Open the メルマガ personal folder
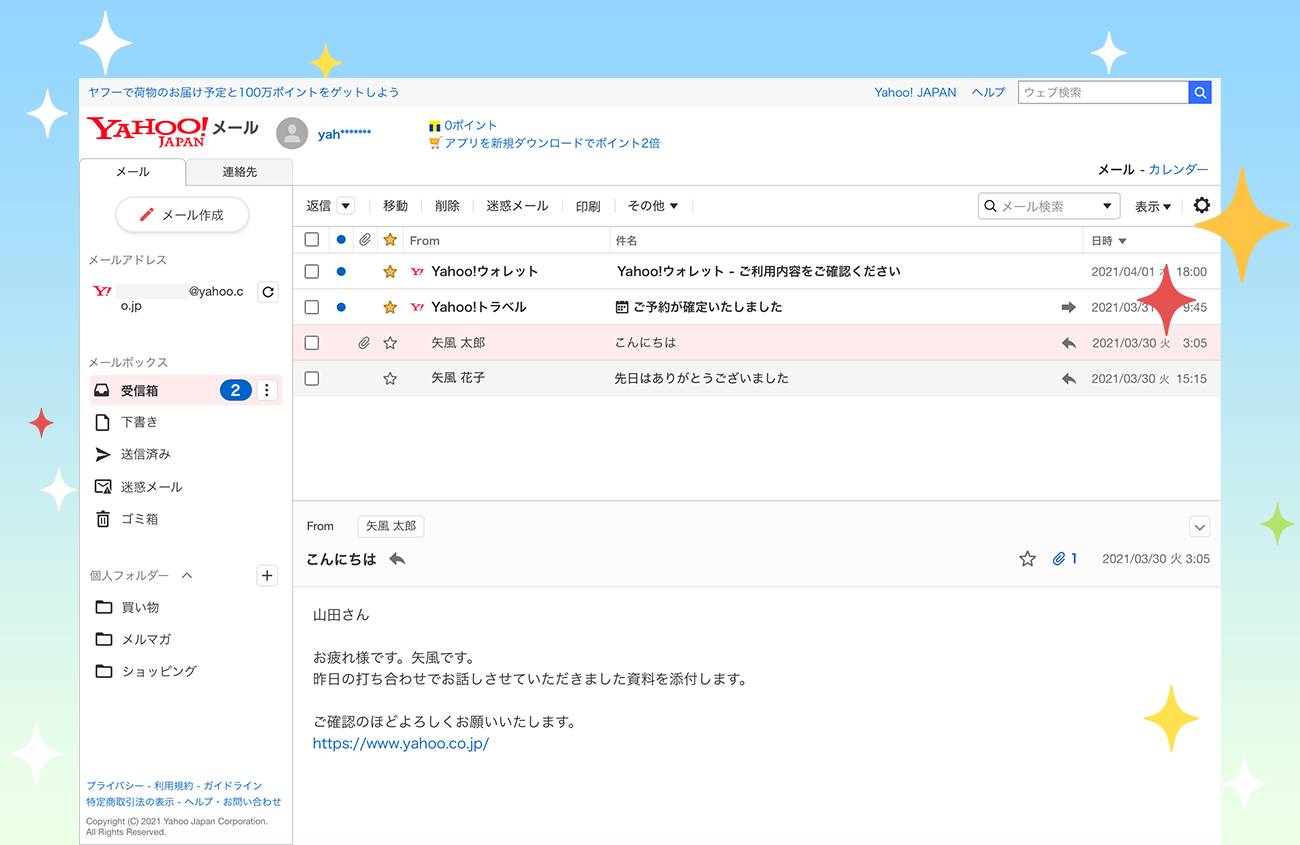Image resolution: width=1300 pixels, height=845 pixels. click(x=133, y=639)
